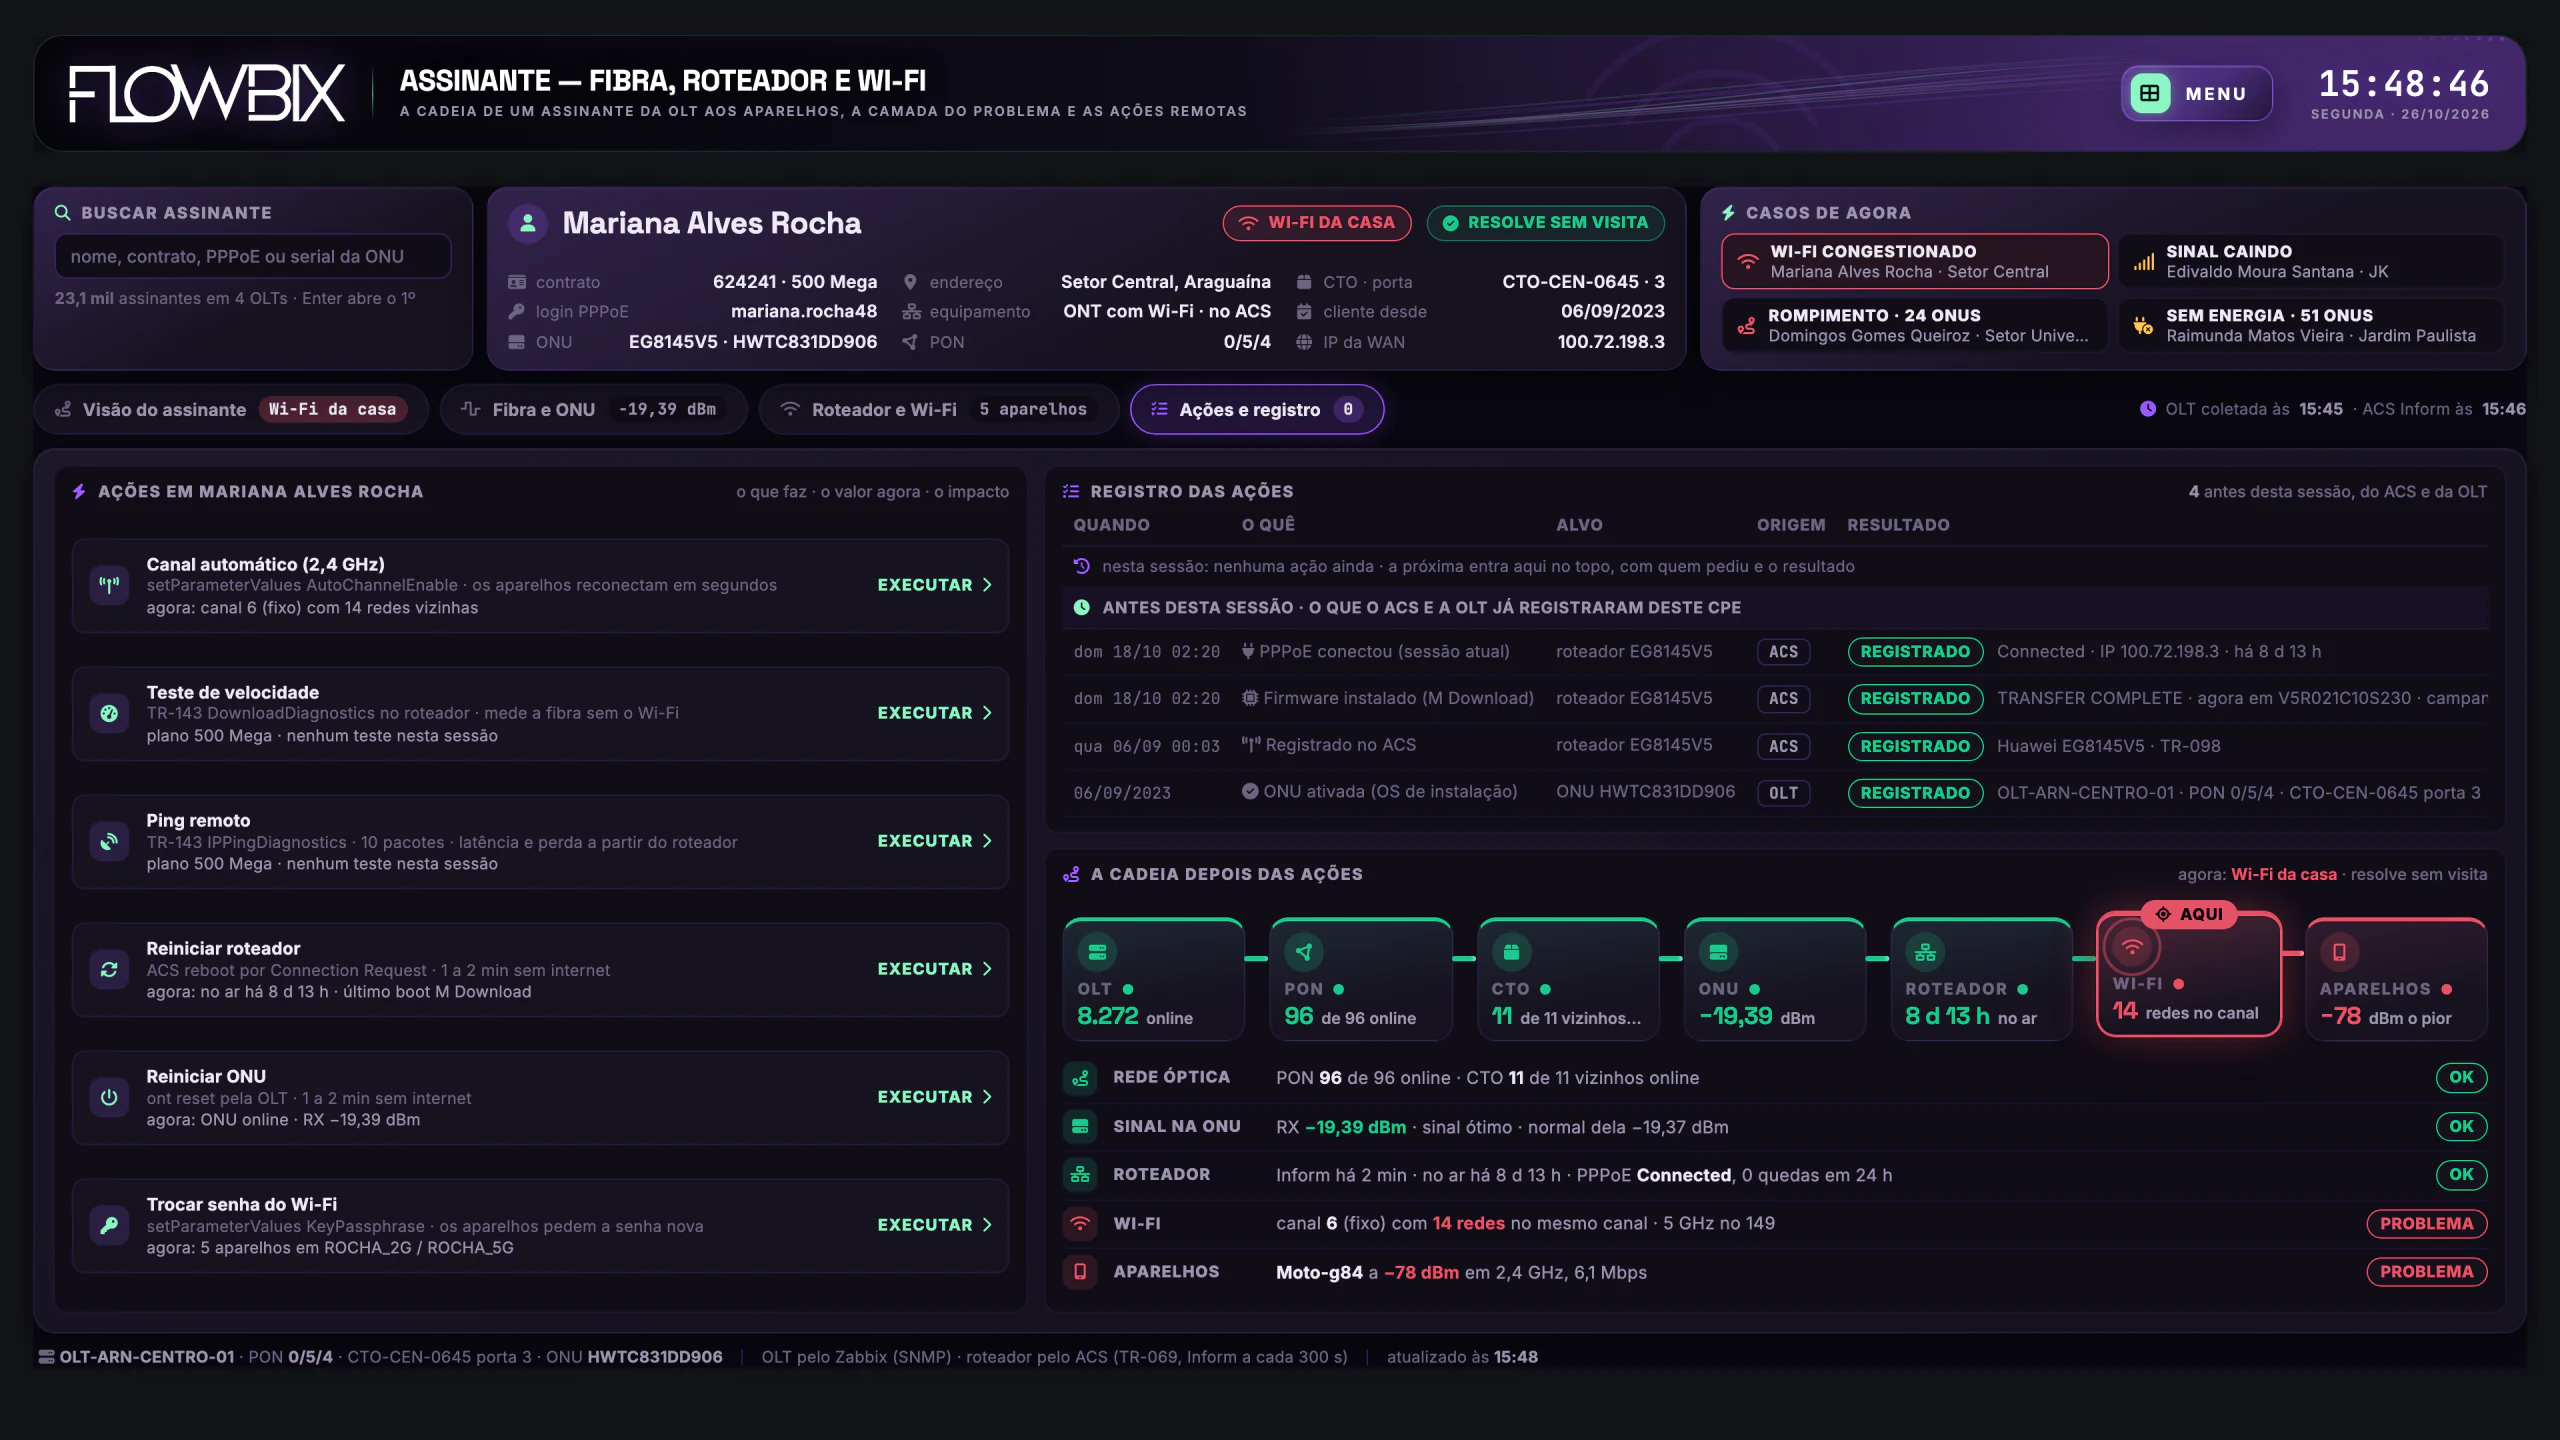Open the MENU button
2560x1440 pixels.
pos(2196,93)
